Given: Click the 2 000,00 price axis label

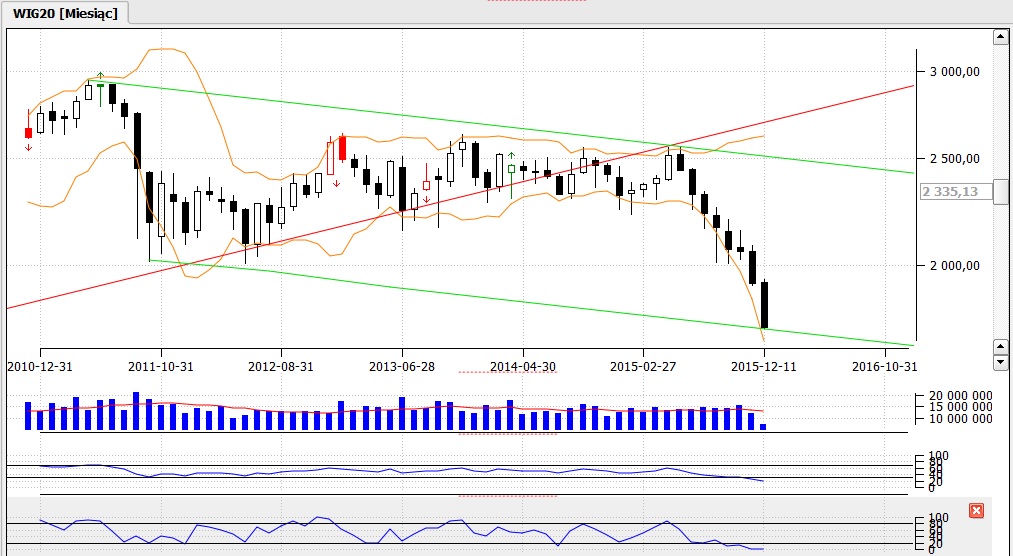Looking at the screenshot, I should [954, 265].
